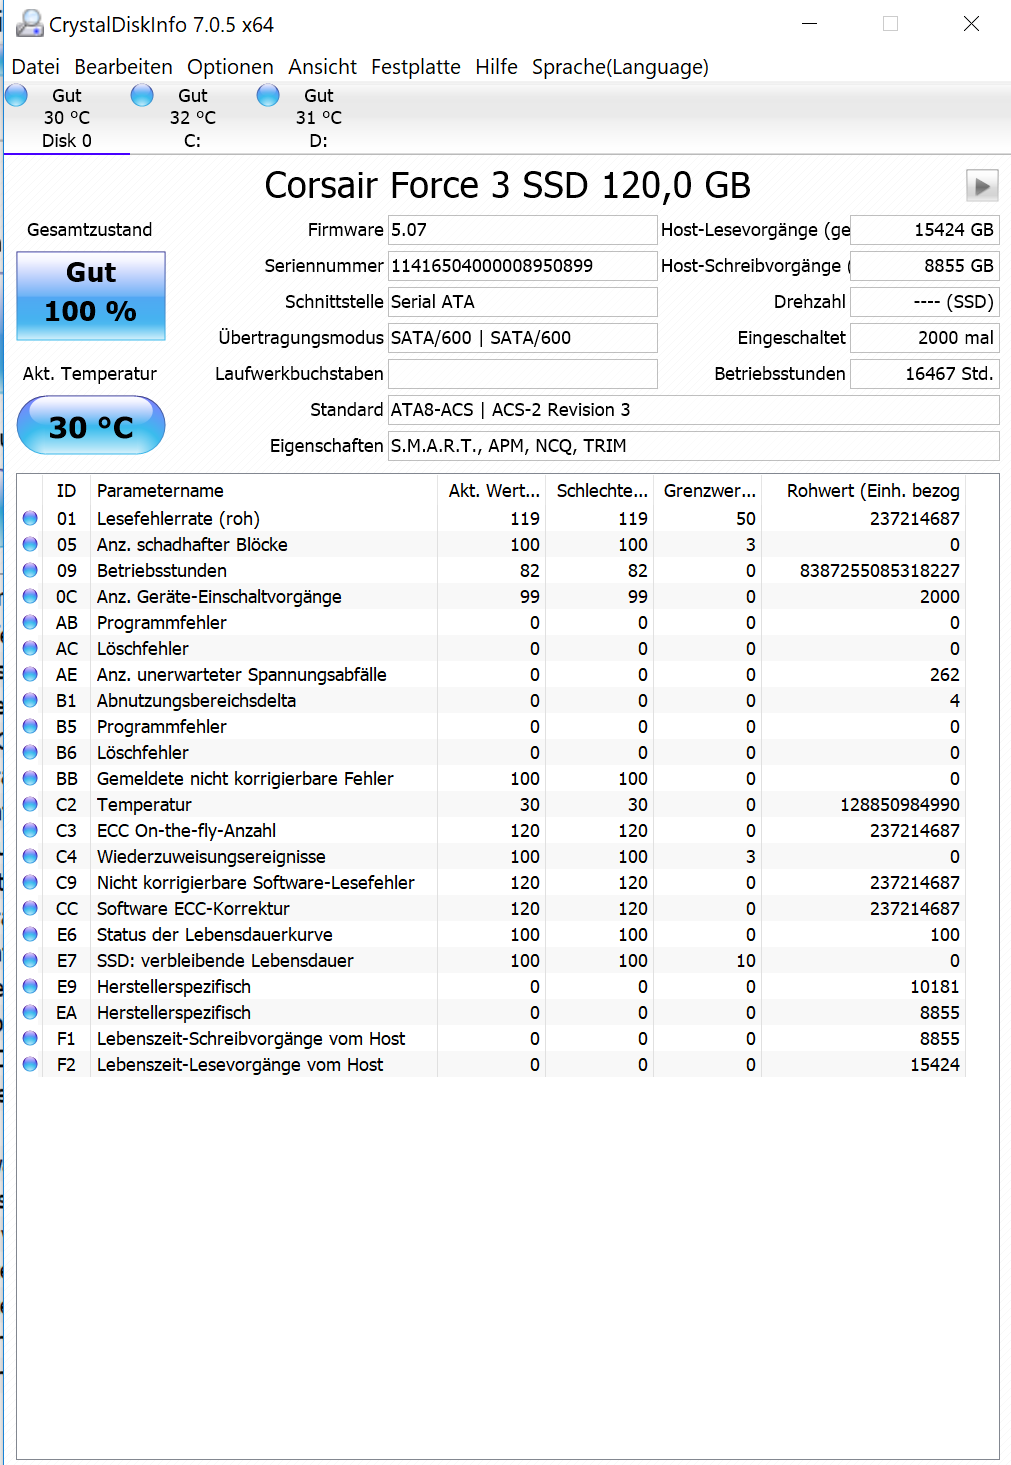Click the Gut 100 % health status button
Viewport: 1011px width, 1465px height.
91,296
